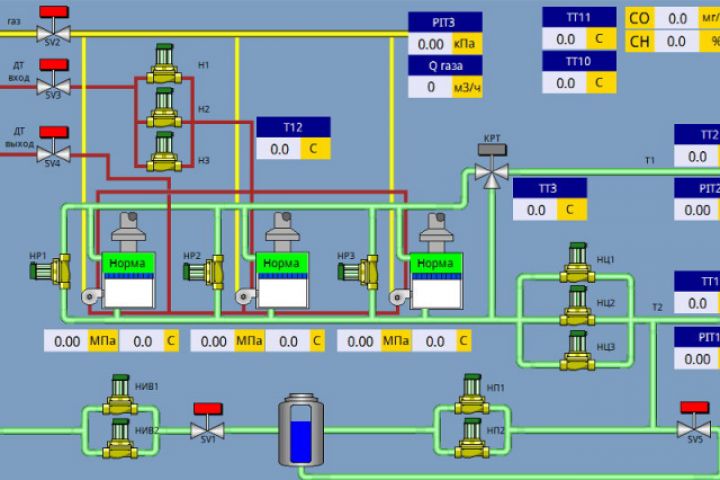Screen dimensions: 720x480
Task: Select pump Н1
Action: coord(164,64)
